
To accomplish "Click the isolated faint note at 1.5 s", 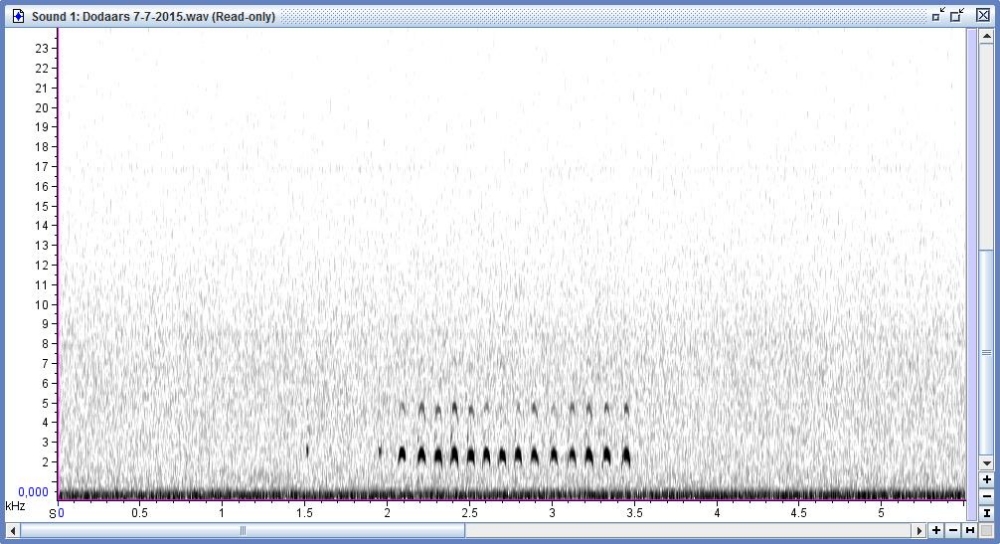I will [307, 451].
